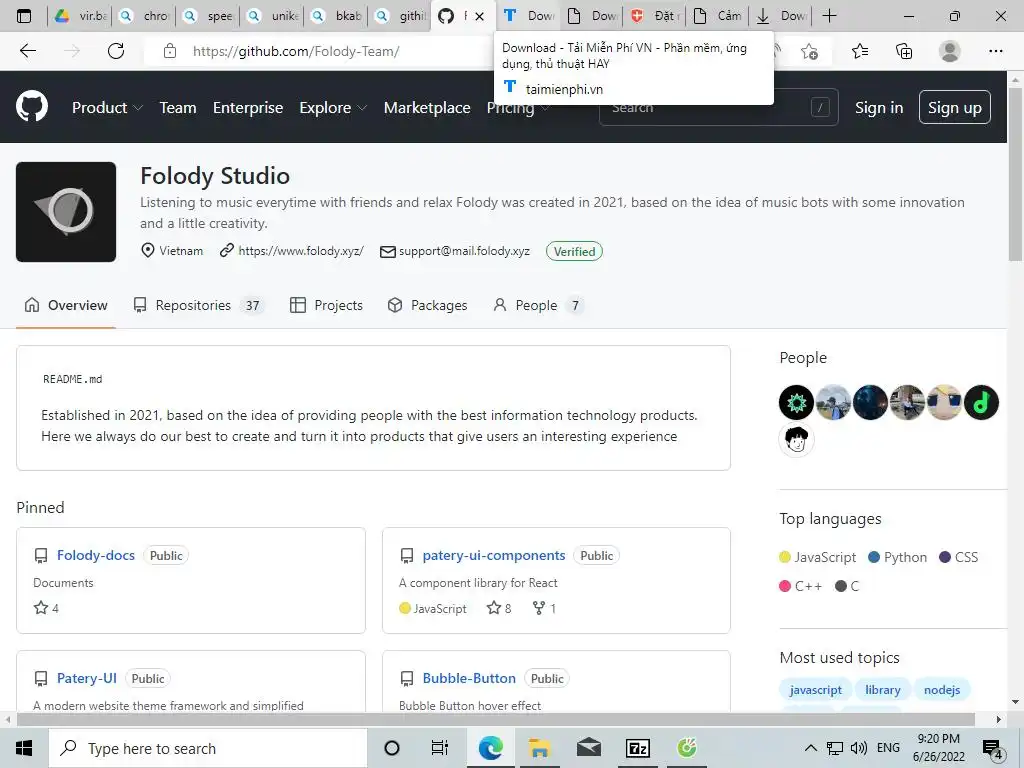Screen dimensions: 1024x768
Task: Open the Marketplace page
Action: 427,108
